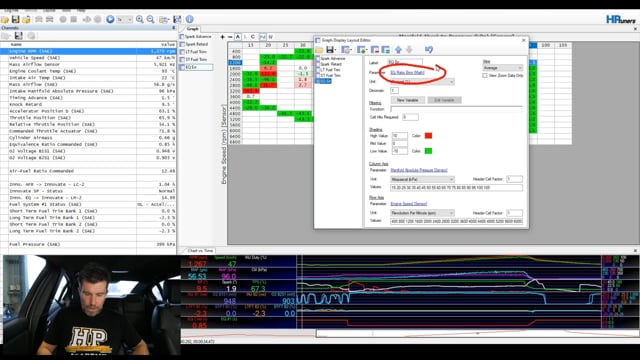Click remove graph icon with red minus
The width and height of the screenshot is (640, 360).
(x=374, y=50)
